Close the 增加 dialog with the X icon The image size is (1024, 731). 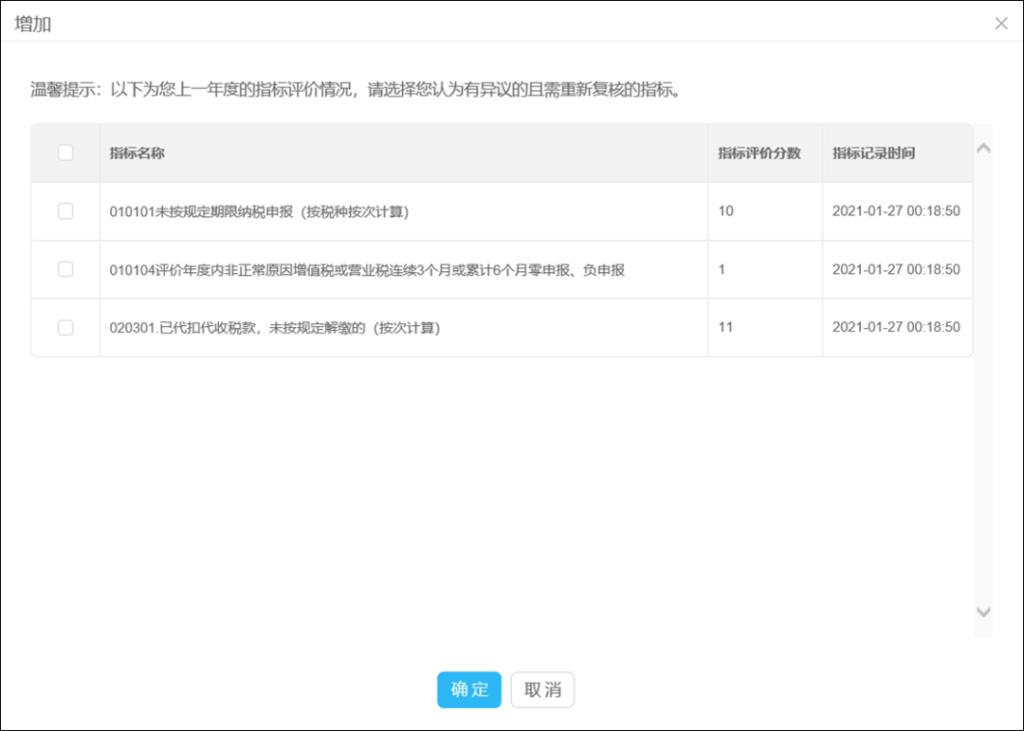1001,24
